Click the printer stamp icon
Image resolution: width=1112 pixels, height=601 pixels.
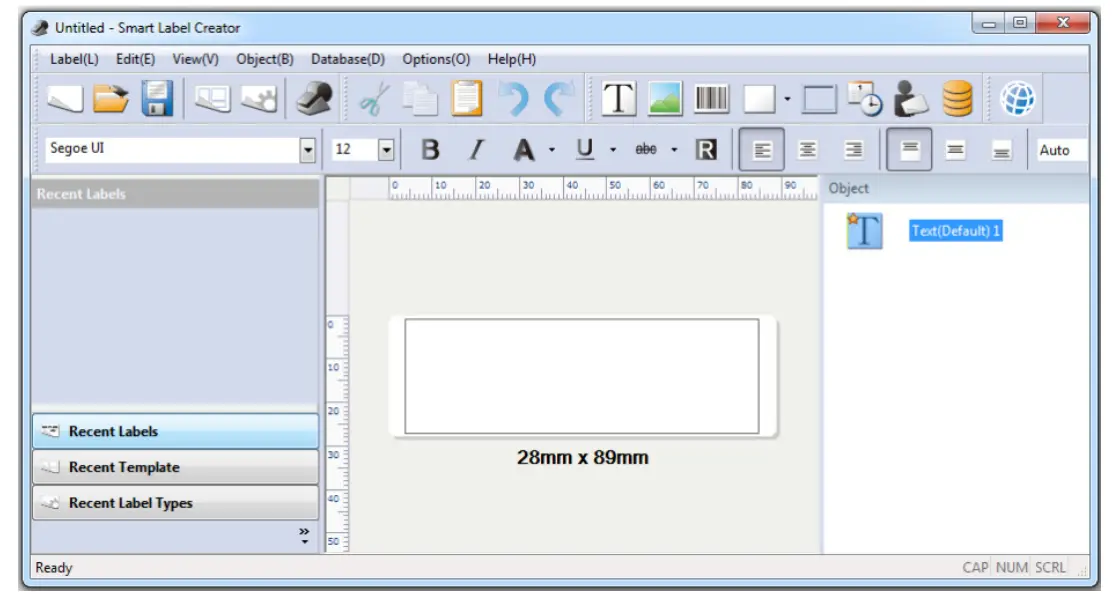[x=315, y=99]
